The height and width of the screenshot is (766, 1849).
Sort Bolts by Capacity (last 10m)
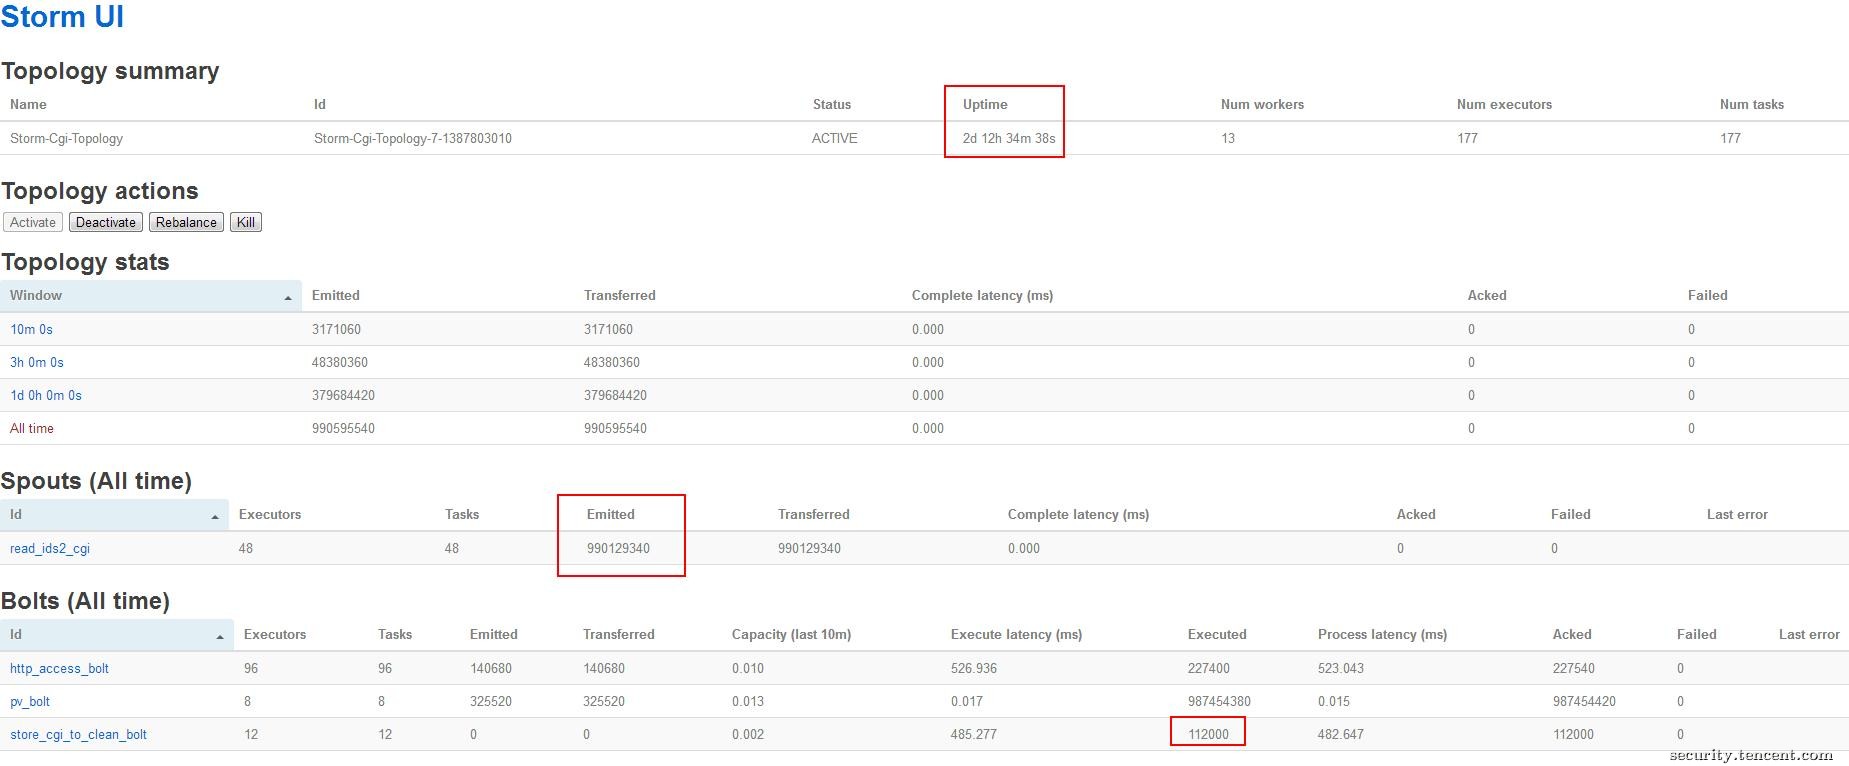(x=791, y=634)
